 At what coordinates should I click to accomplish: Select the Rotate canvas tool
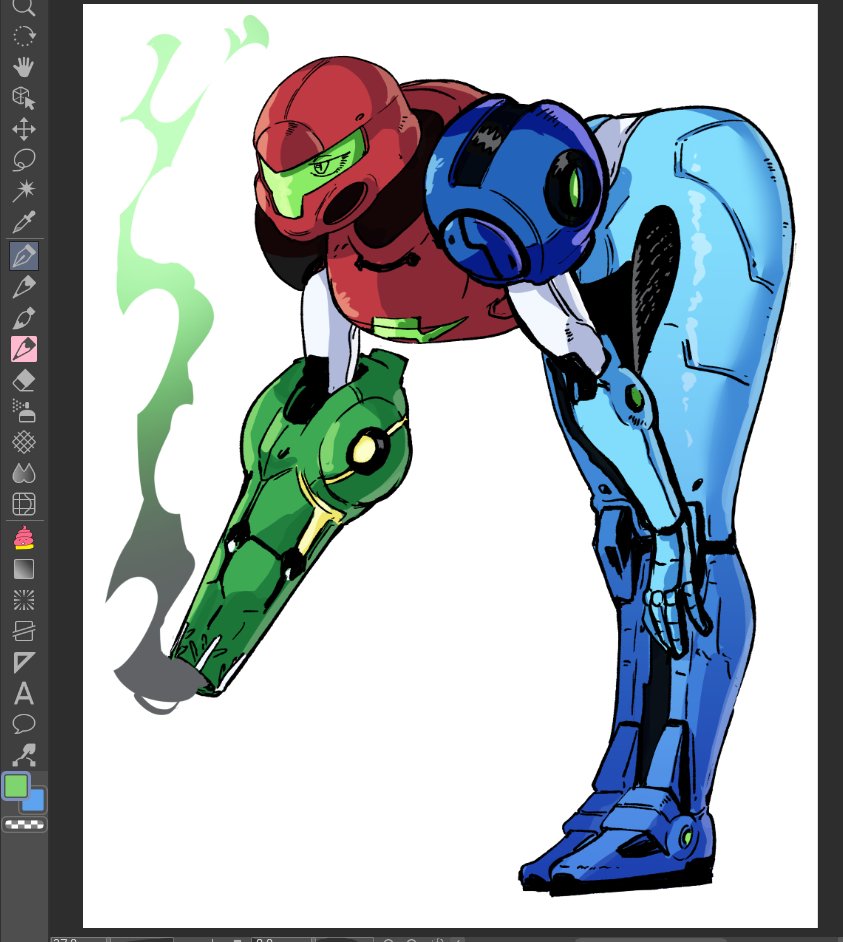[24, 36]
